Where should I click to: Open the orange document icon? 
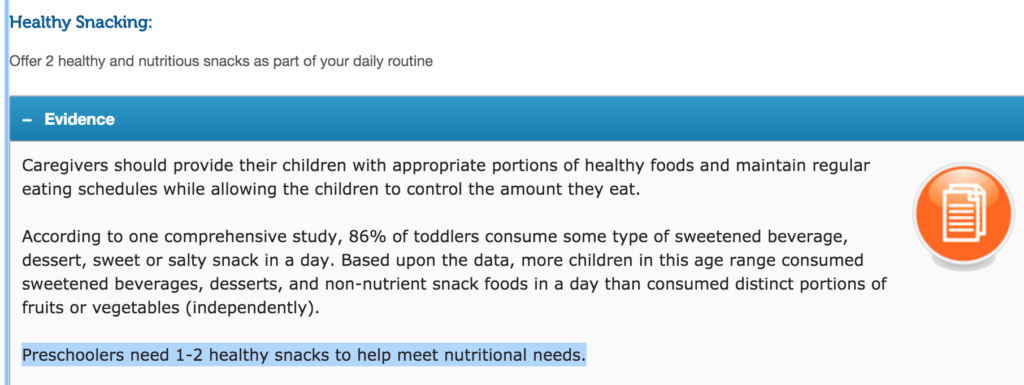[x=965, y=215]
